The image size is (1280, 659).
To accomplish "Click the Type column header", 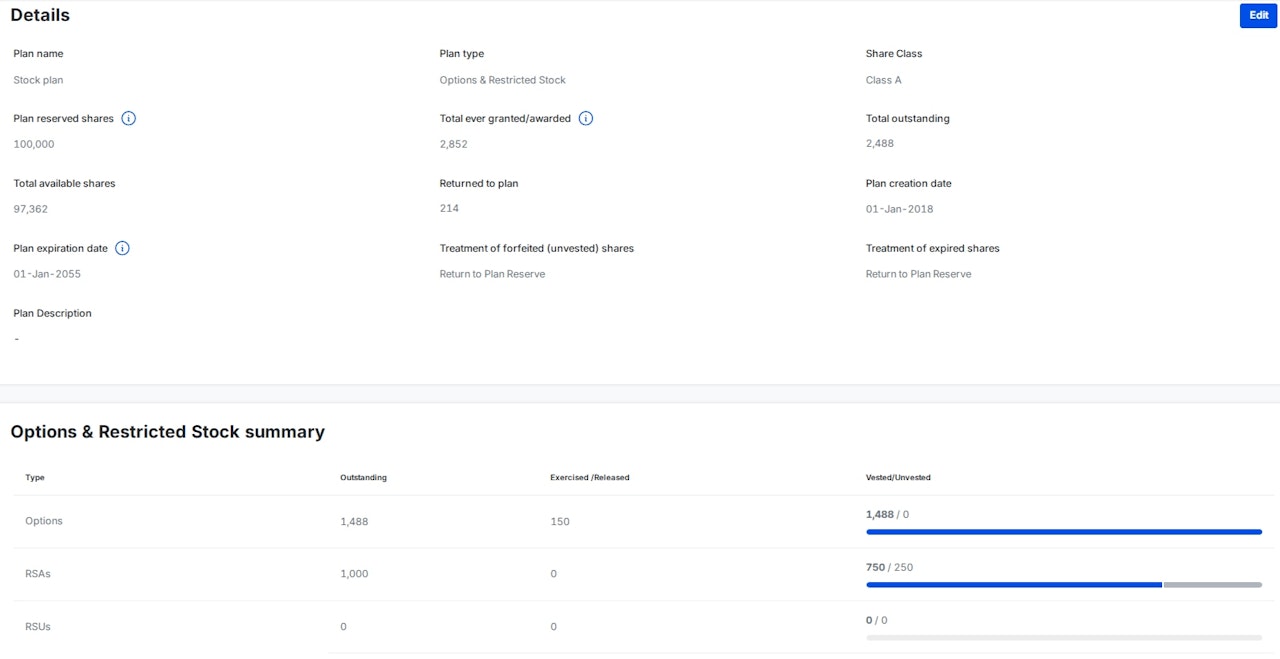I will pos(35,478).
